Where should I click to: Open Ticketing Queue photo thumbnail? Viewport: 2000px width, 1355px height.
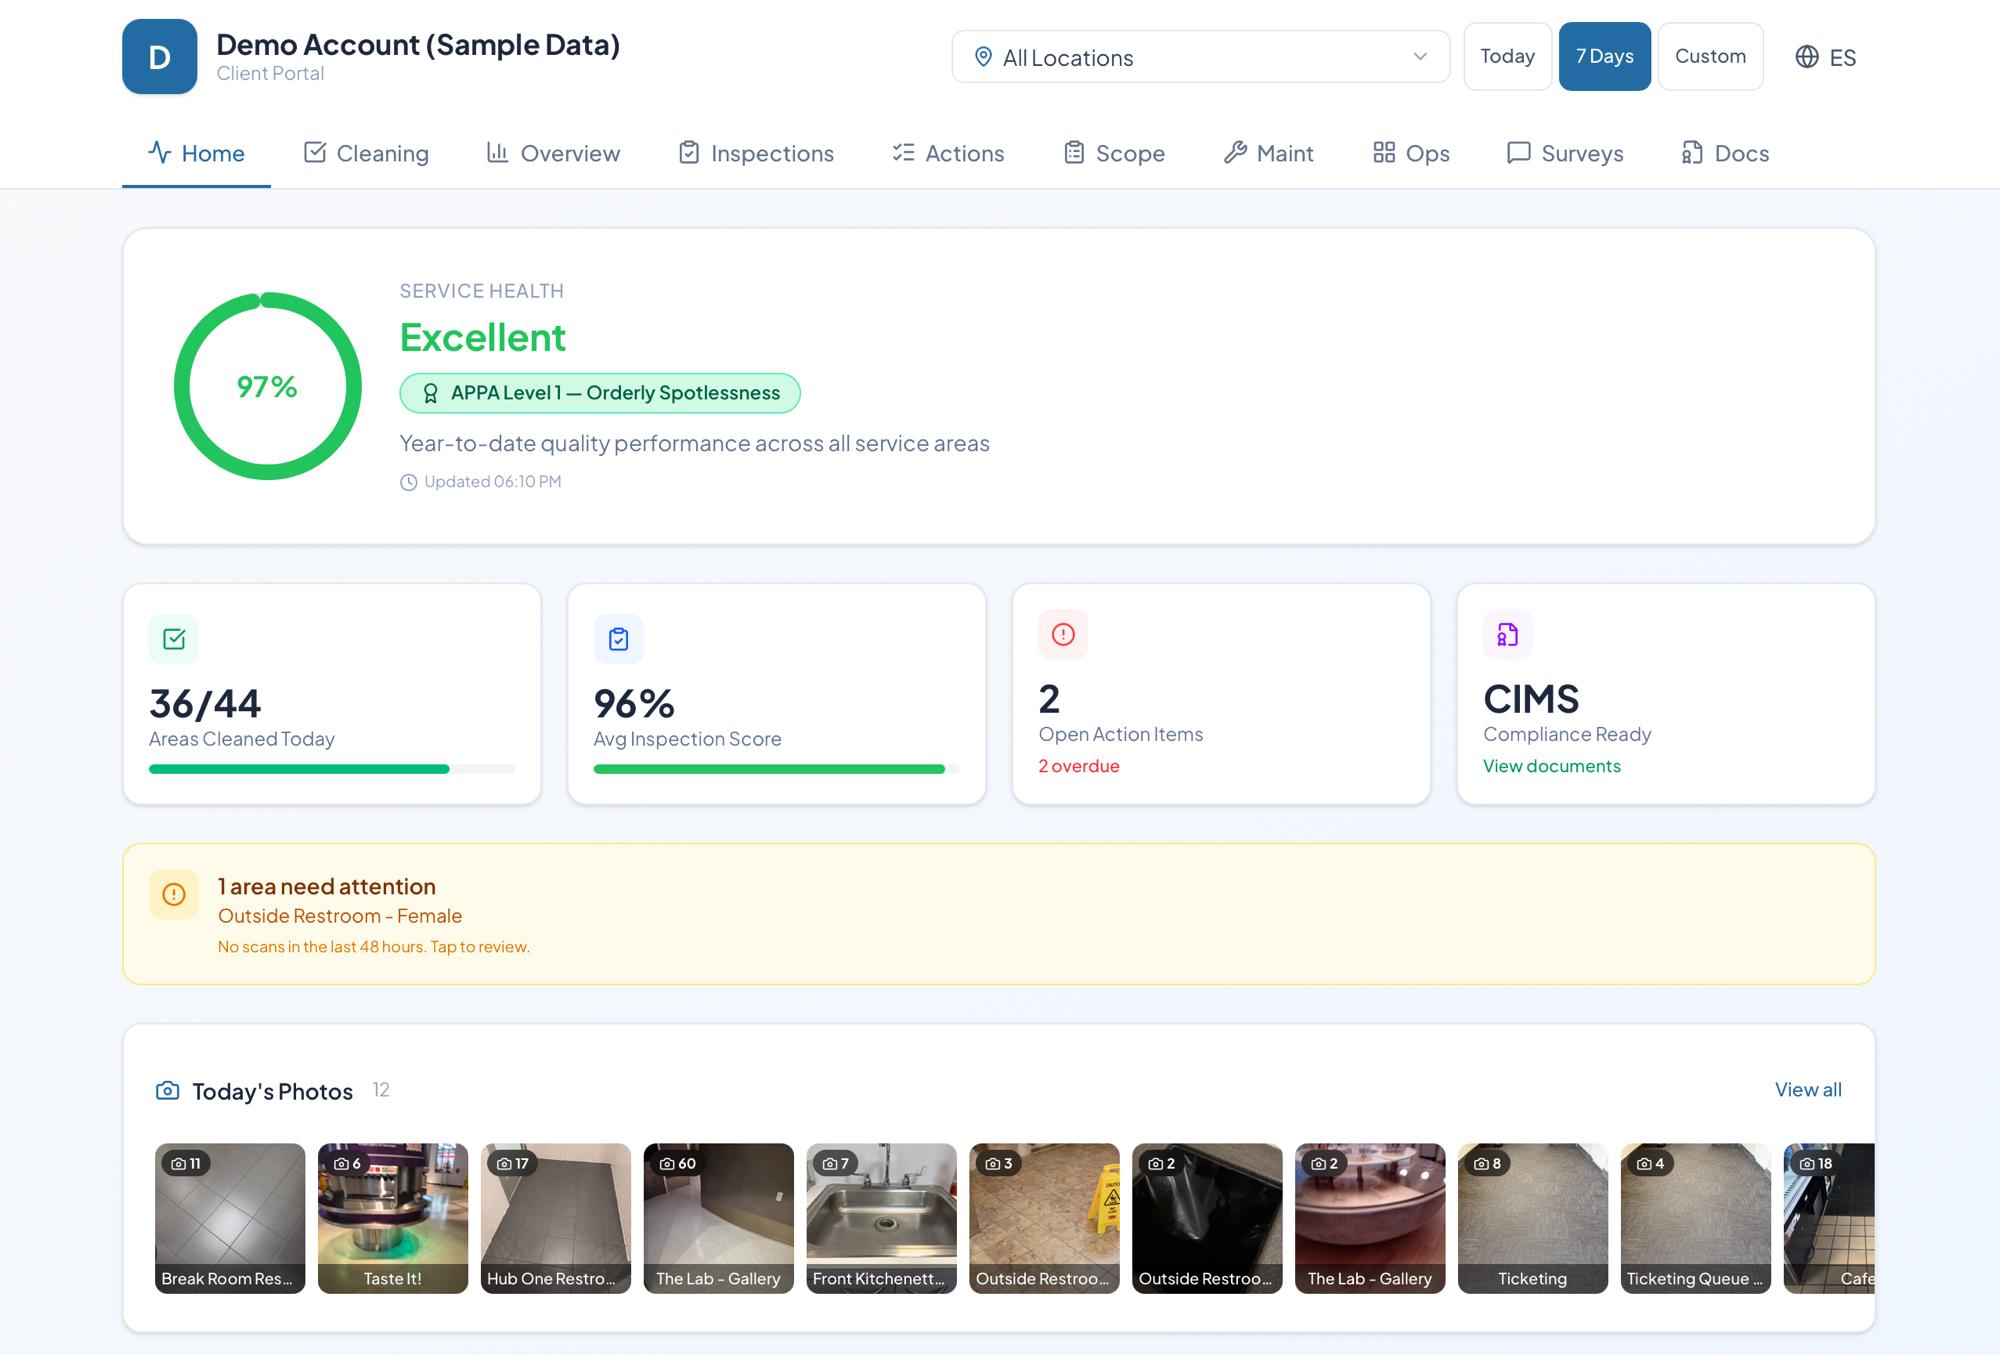pos(1696,1218)
